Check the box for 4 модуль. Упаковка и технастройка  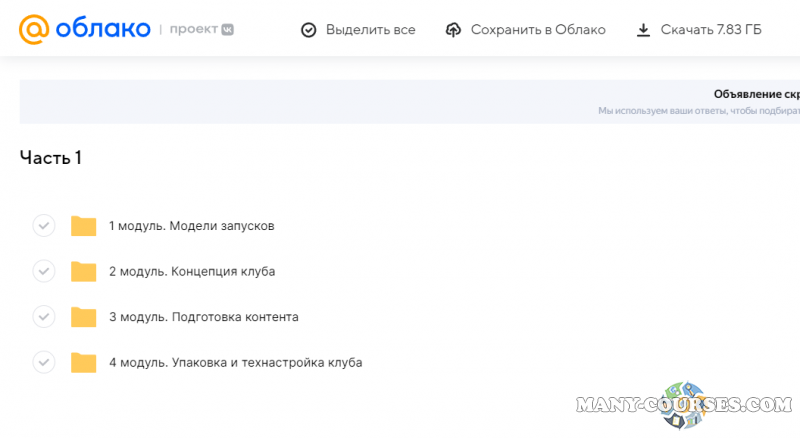[43, 362]
